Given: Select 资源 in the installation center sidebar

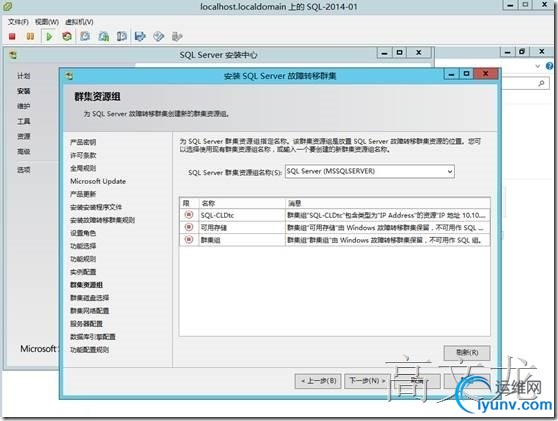Looking at the screenshot, I should tap(23, 136).
